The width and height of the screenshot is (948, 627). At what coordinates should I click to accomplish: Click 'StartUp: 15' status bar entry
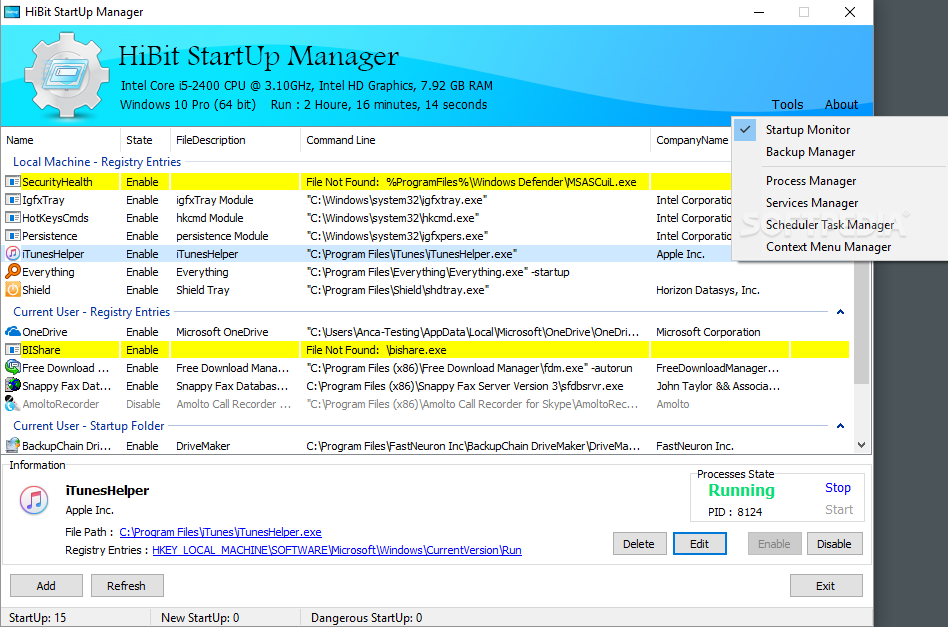coord(37,618)
